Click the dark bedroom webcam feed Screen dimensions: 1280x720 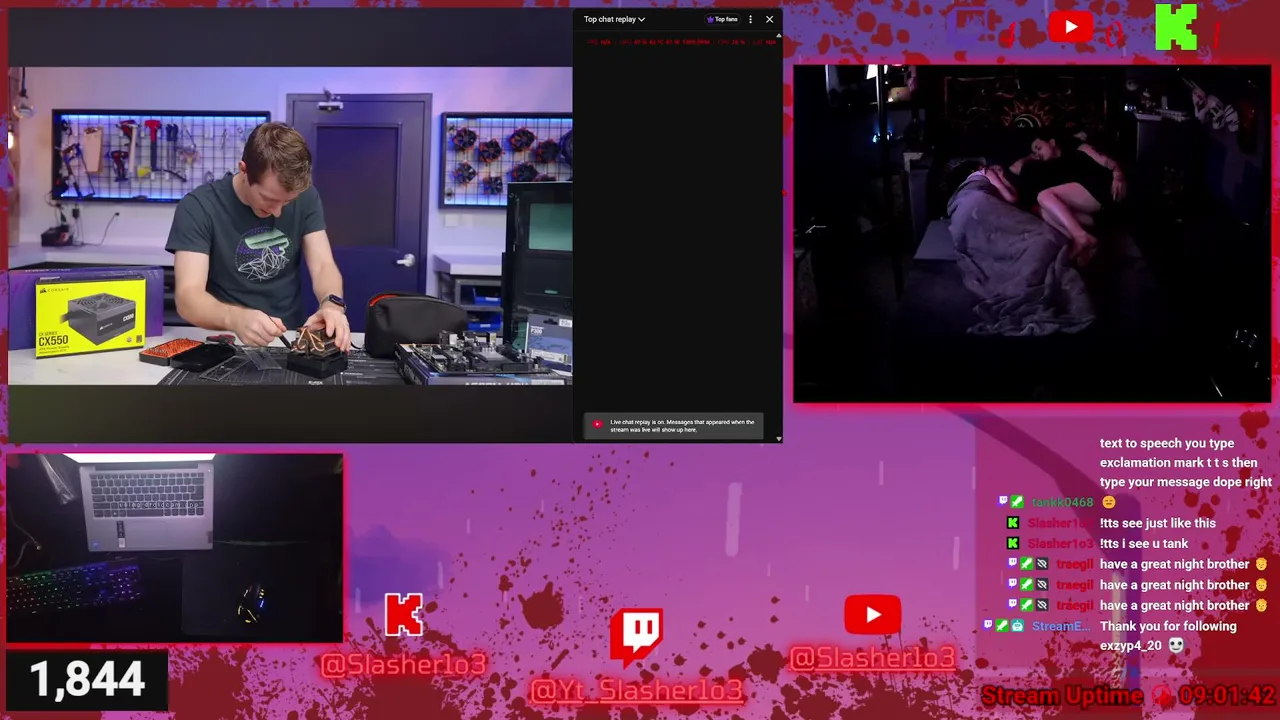[x=1032, y=234]
